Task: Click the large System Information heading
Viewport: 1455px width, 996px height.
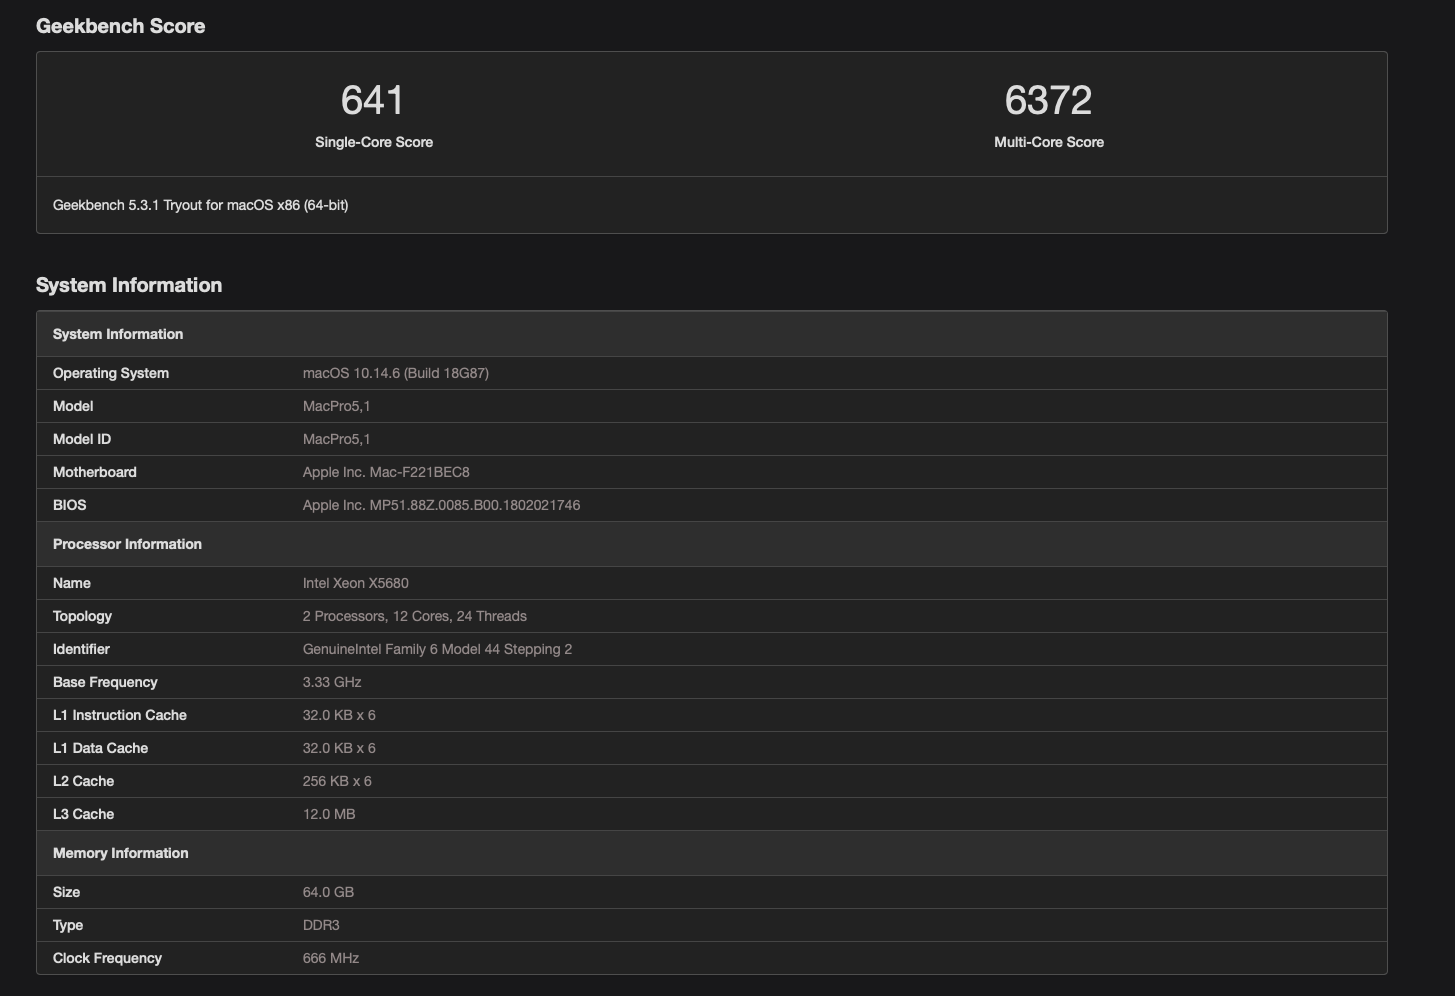Action: (x=129, y=285)
